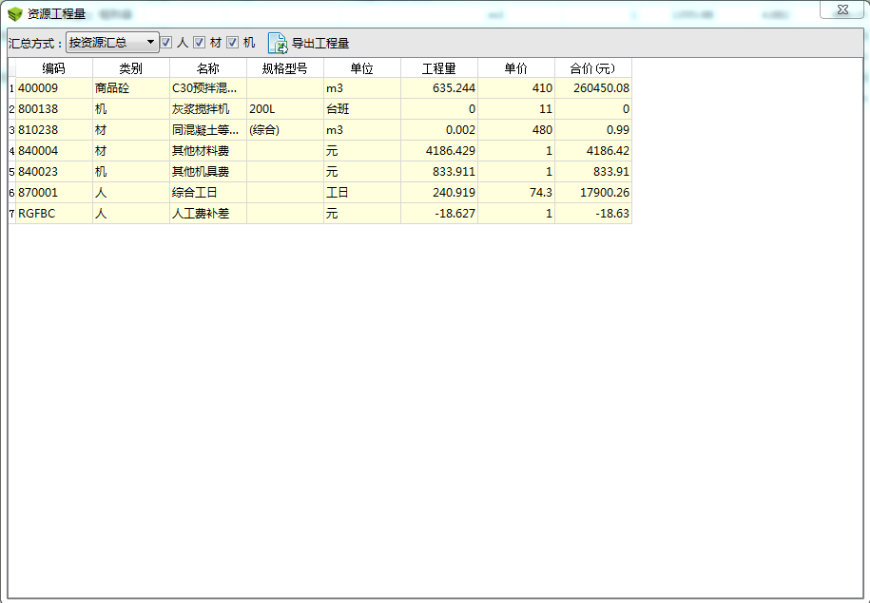Image resolution: width=870 pixels, height=603 pixels.
Task: Select code cell 840023
Action: point(54,172)
